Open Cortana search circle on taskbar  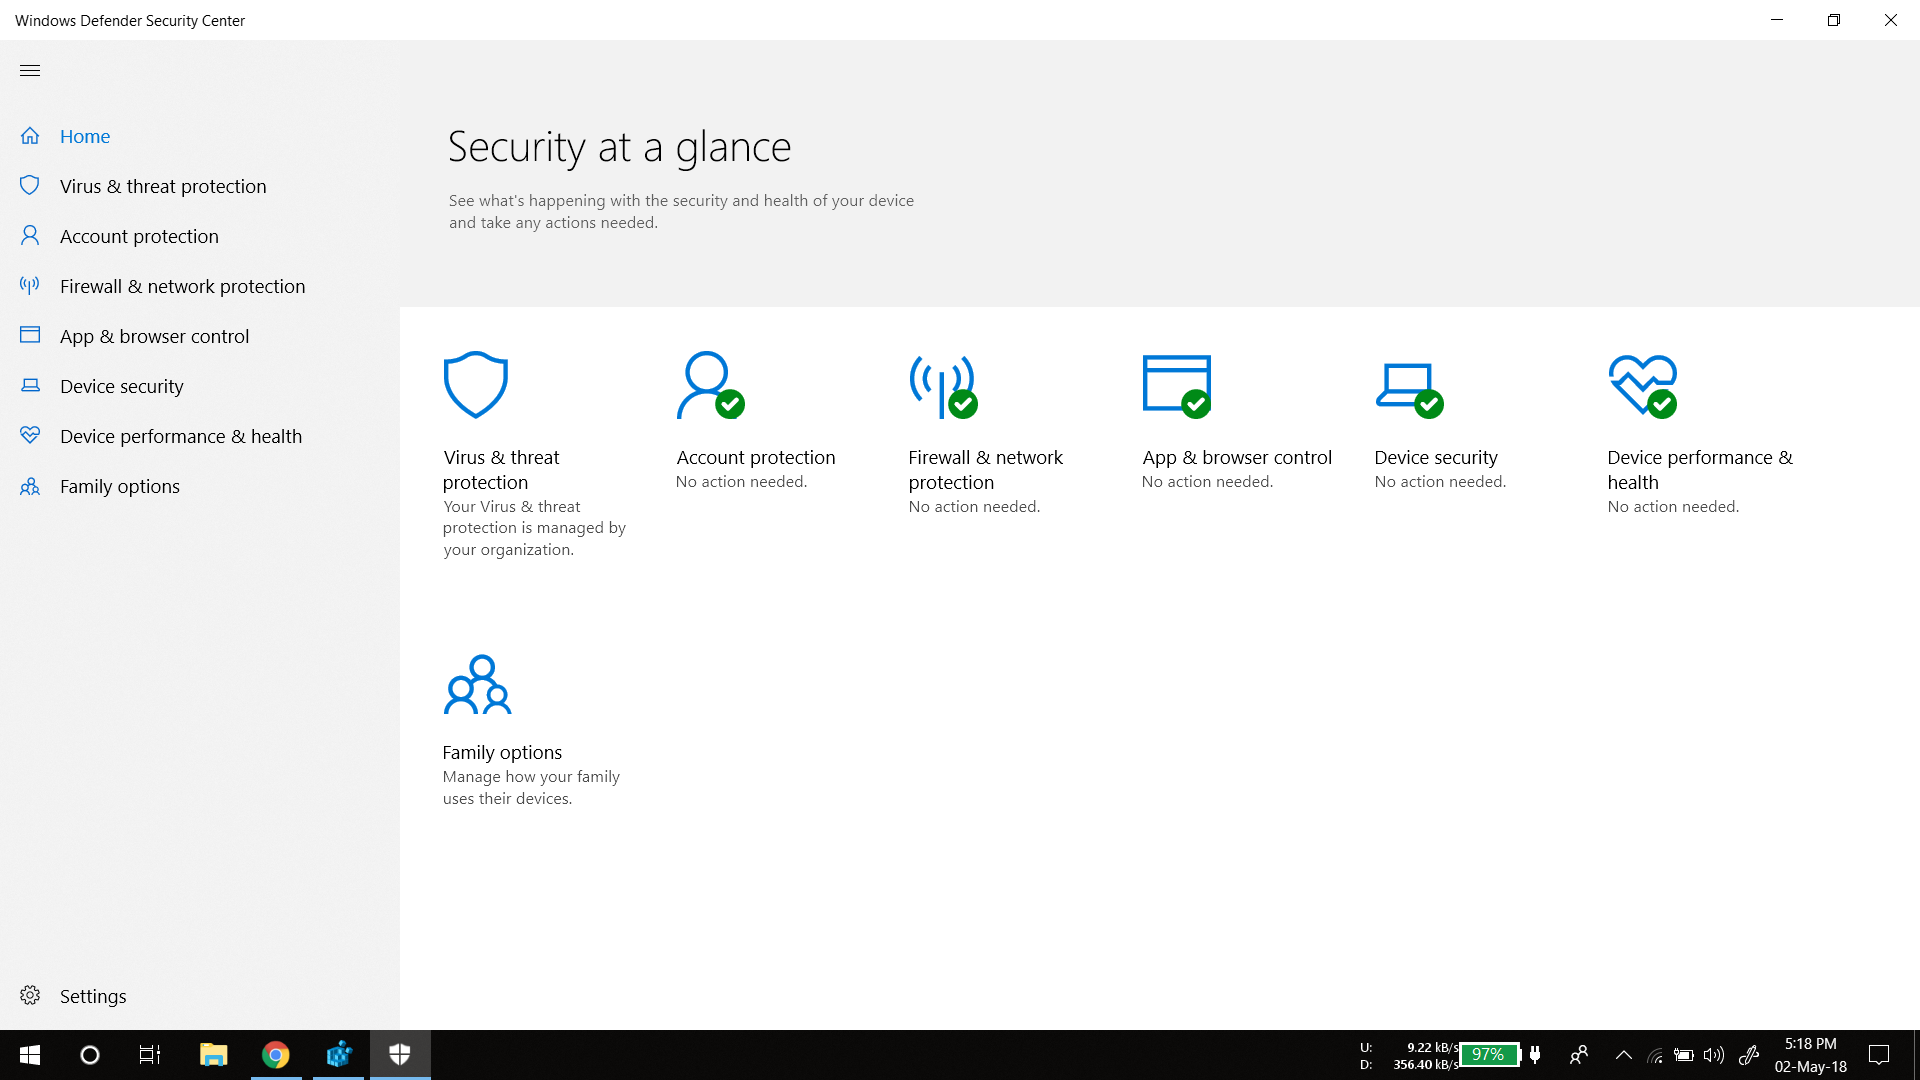coord(90,1055)
